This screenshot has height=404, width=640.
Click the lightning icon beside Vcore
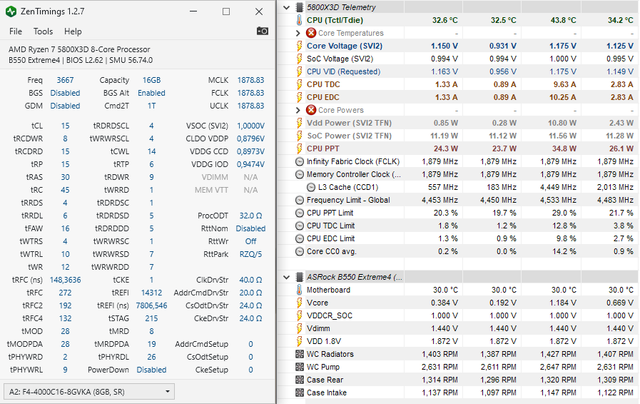[299, 303]
